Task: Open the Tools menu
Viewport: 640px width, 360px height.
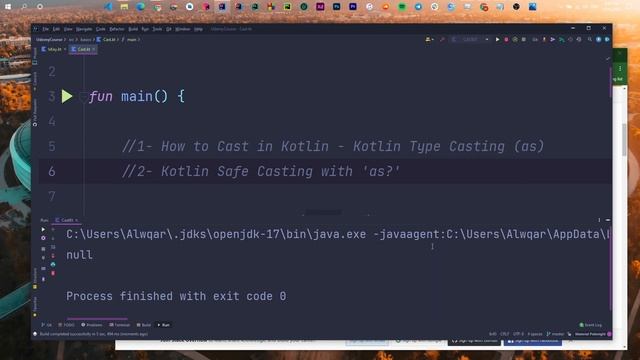Action: click(x=157, y=29)
